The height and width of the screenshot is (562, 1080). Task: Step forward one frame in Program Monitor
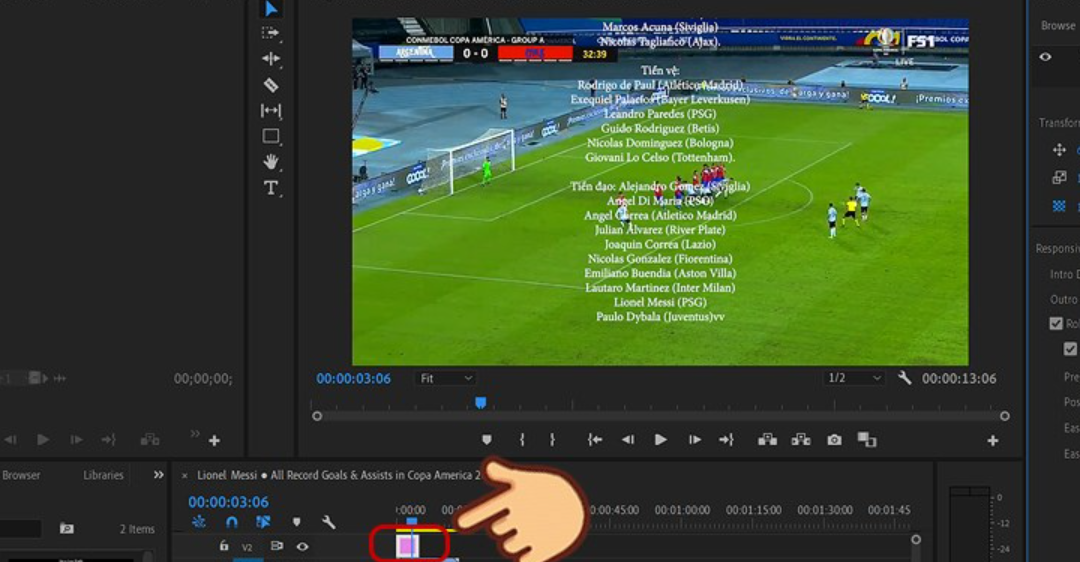[x=694, y=439]
